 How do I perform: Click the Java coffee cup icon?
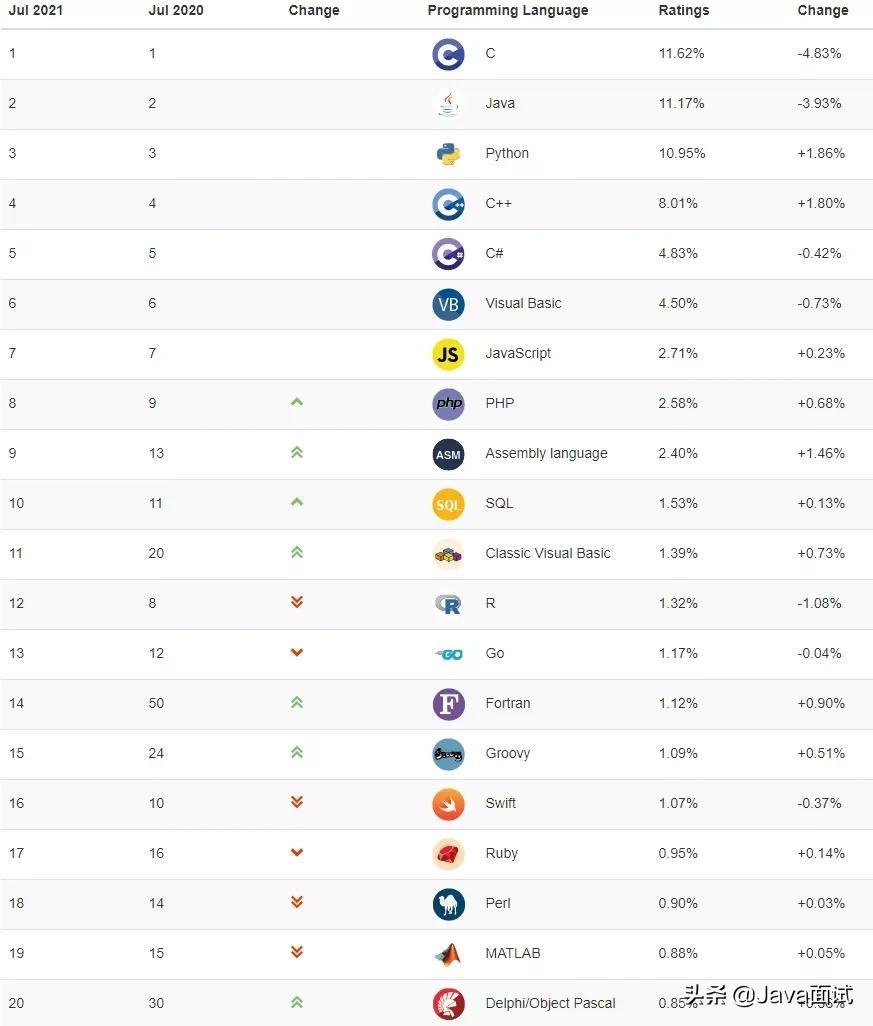(448, 104)
